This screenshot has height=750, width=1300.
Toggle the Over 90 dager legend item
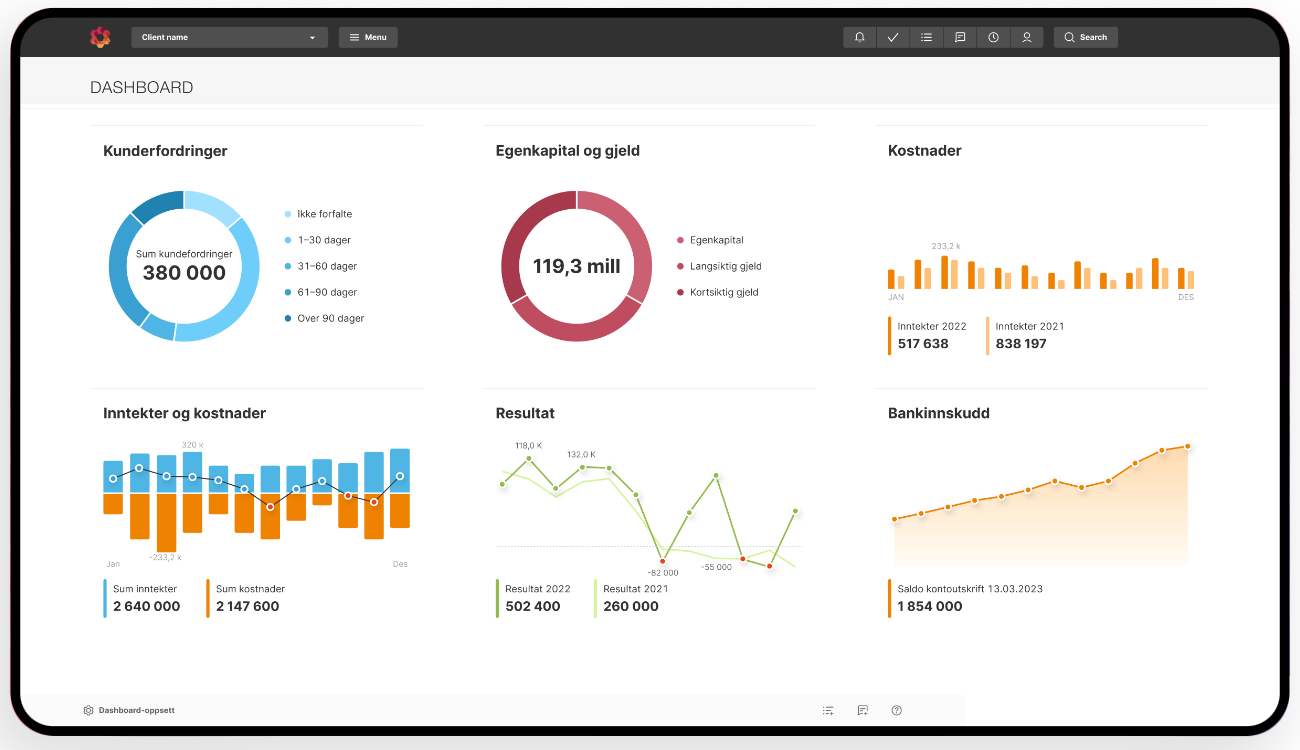coord(330,318)
